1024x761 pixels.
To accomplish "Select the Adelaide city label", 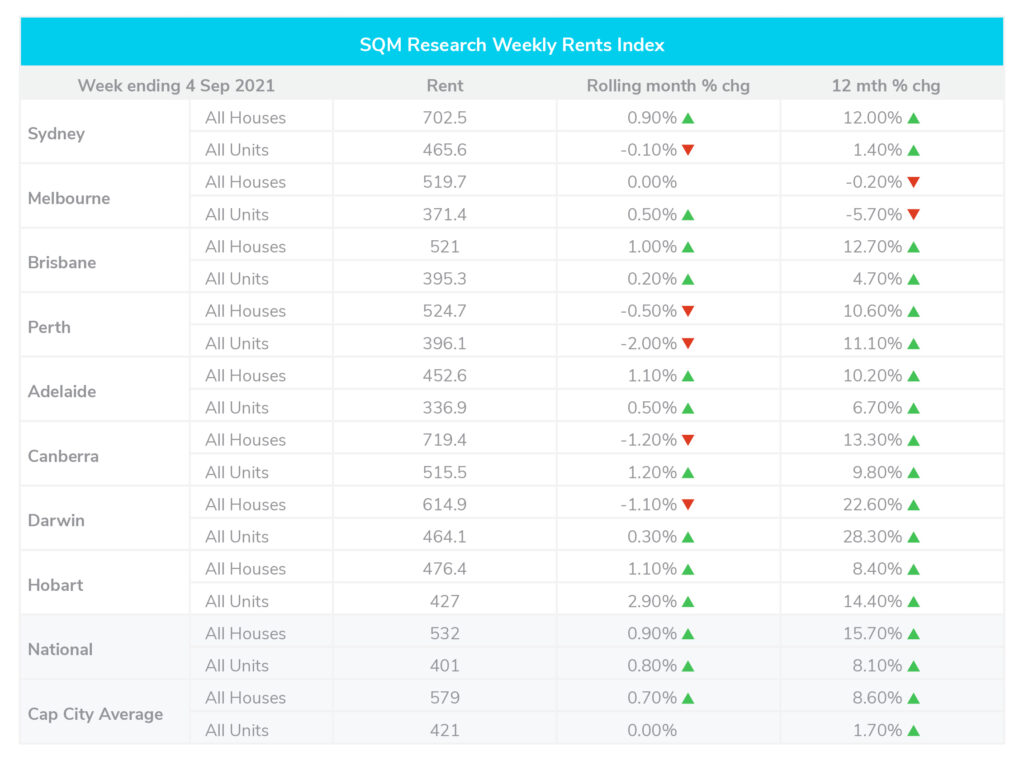I will coord(61,391).
